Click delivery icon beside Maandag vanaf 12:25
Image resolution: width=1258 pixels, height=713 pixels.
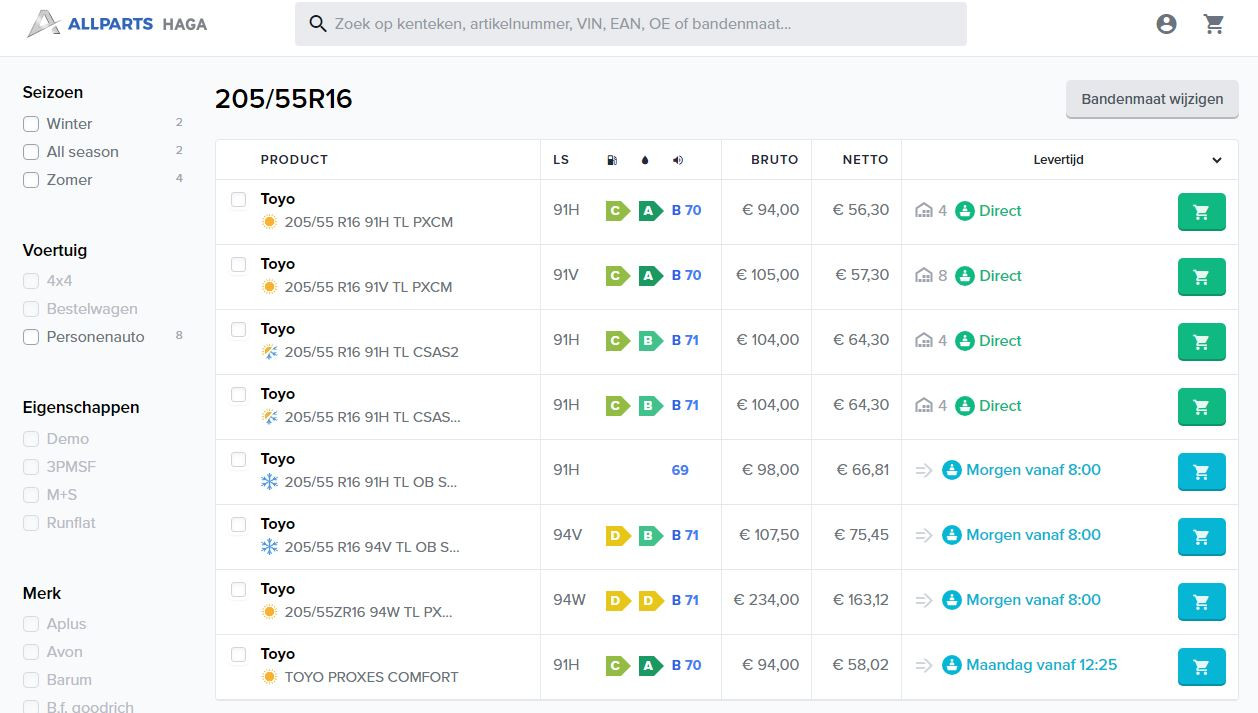952,665
